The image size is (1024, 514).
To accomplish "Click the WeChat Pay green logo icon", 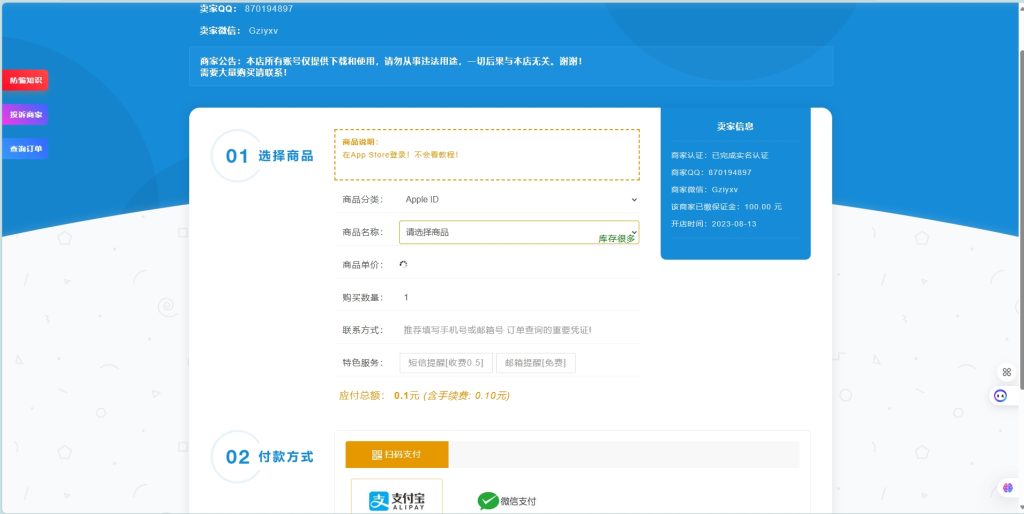I will point(488,501).
